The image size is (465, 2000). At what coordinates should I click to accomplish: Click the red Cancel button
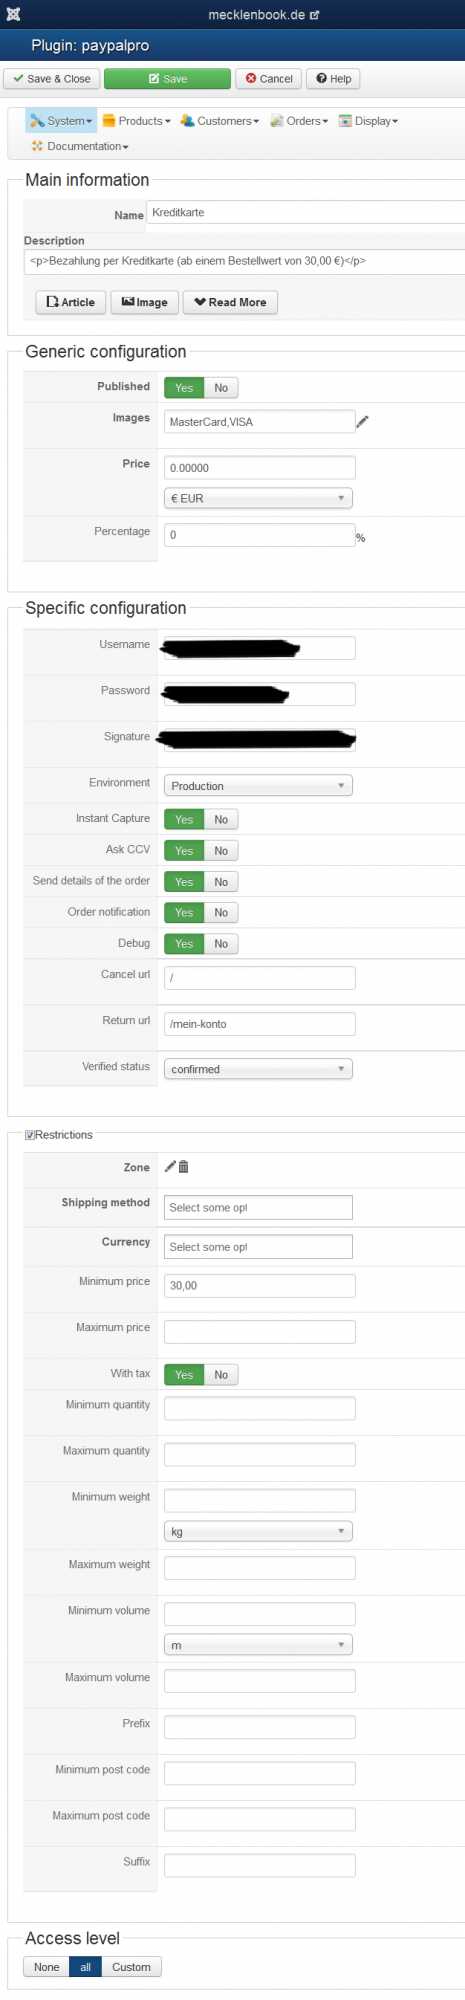point(269,79)
